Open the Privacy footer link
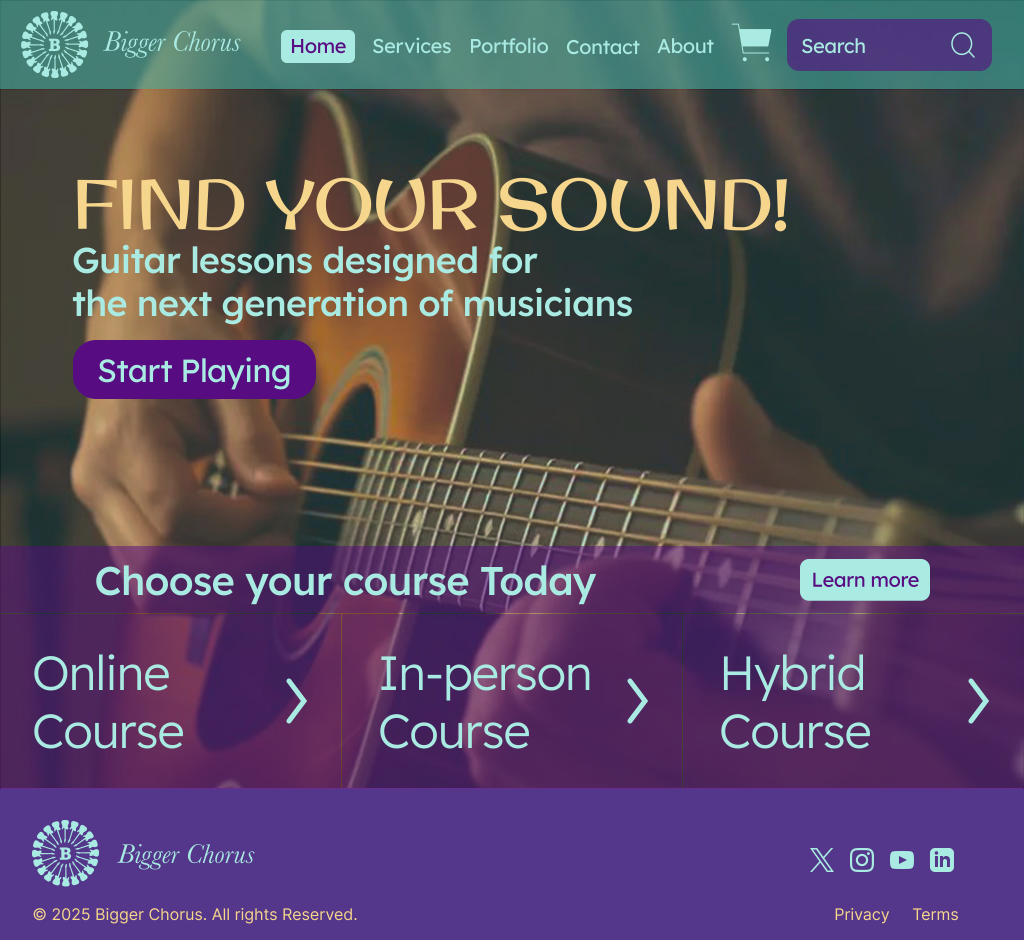Viewport: 1024px width, 940px height. (x=861, y=915)
